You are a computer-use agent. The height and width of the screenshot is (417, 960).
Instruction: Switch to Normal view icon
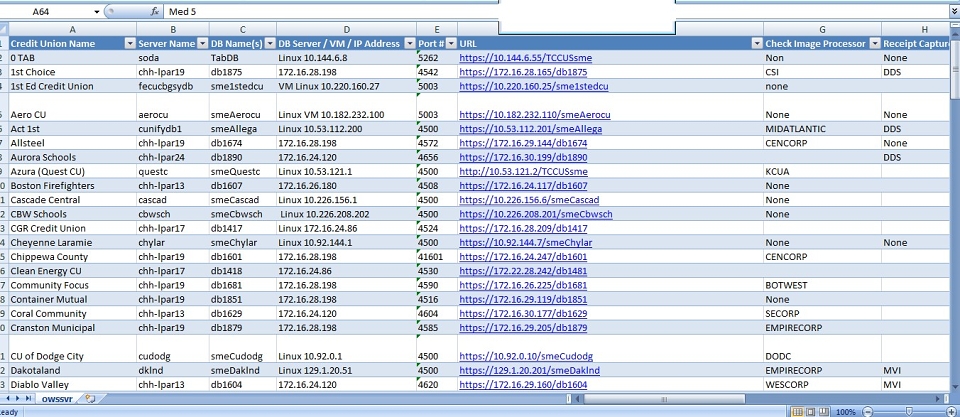point(798,411)
